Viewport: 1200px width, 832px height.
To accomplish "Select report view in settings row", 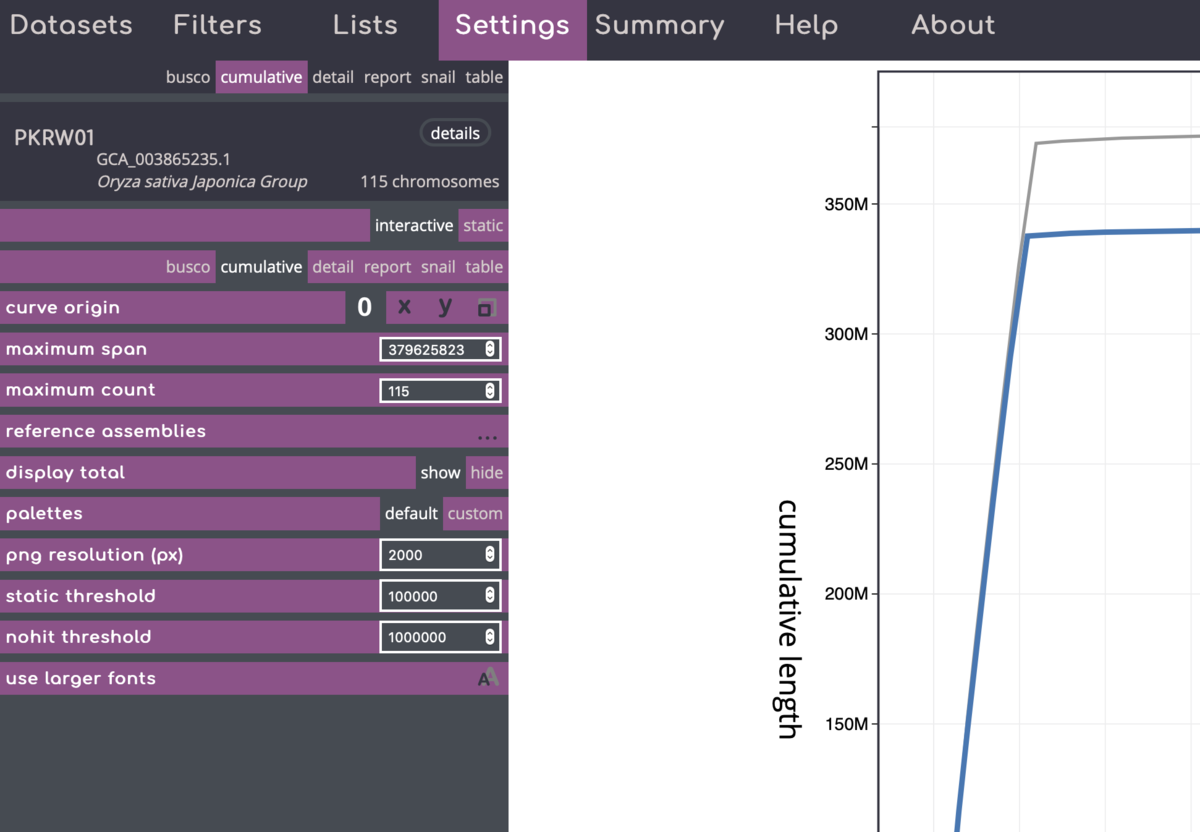I will click(x=387, y=267).
